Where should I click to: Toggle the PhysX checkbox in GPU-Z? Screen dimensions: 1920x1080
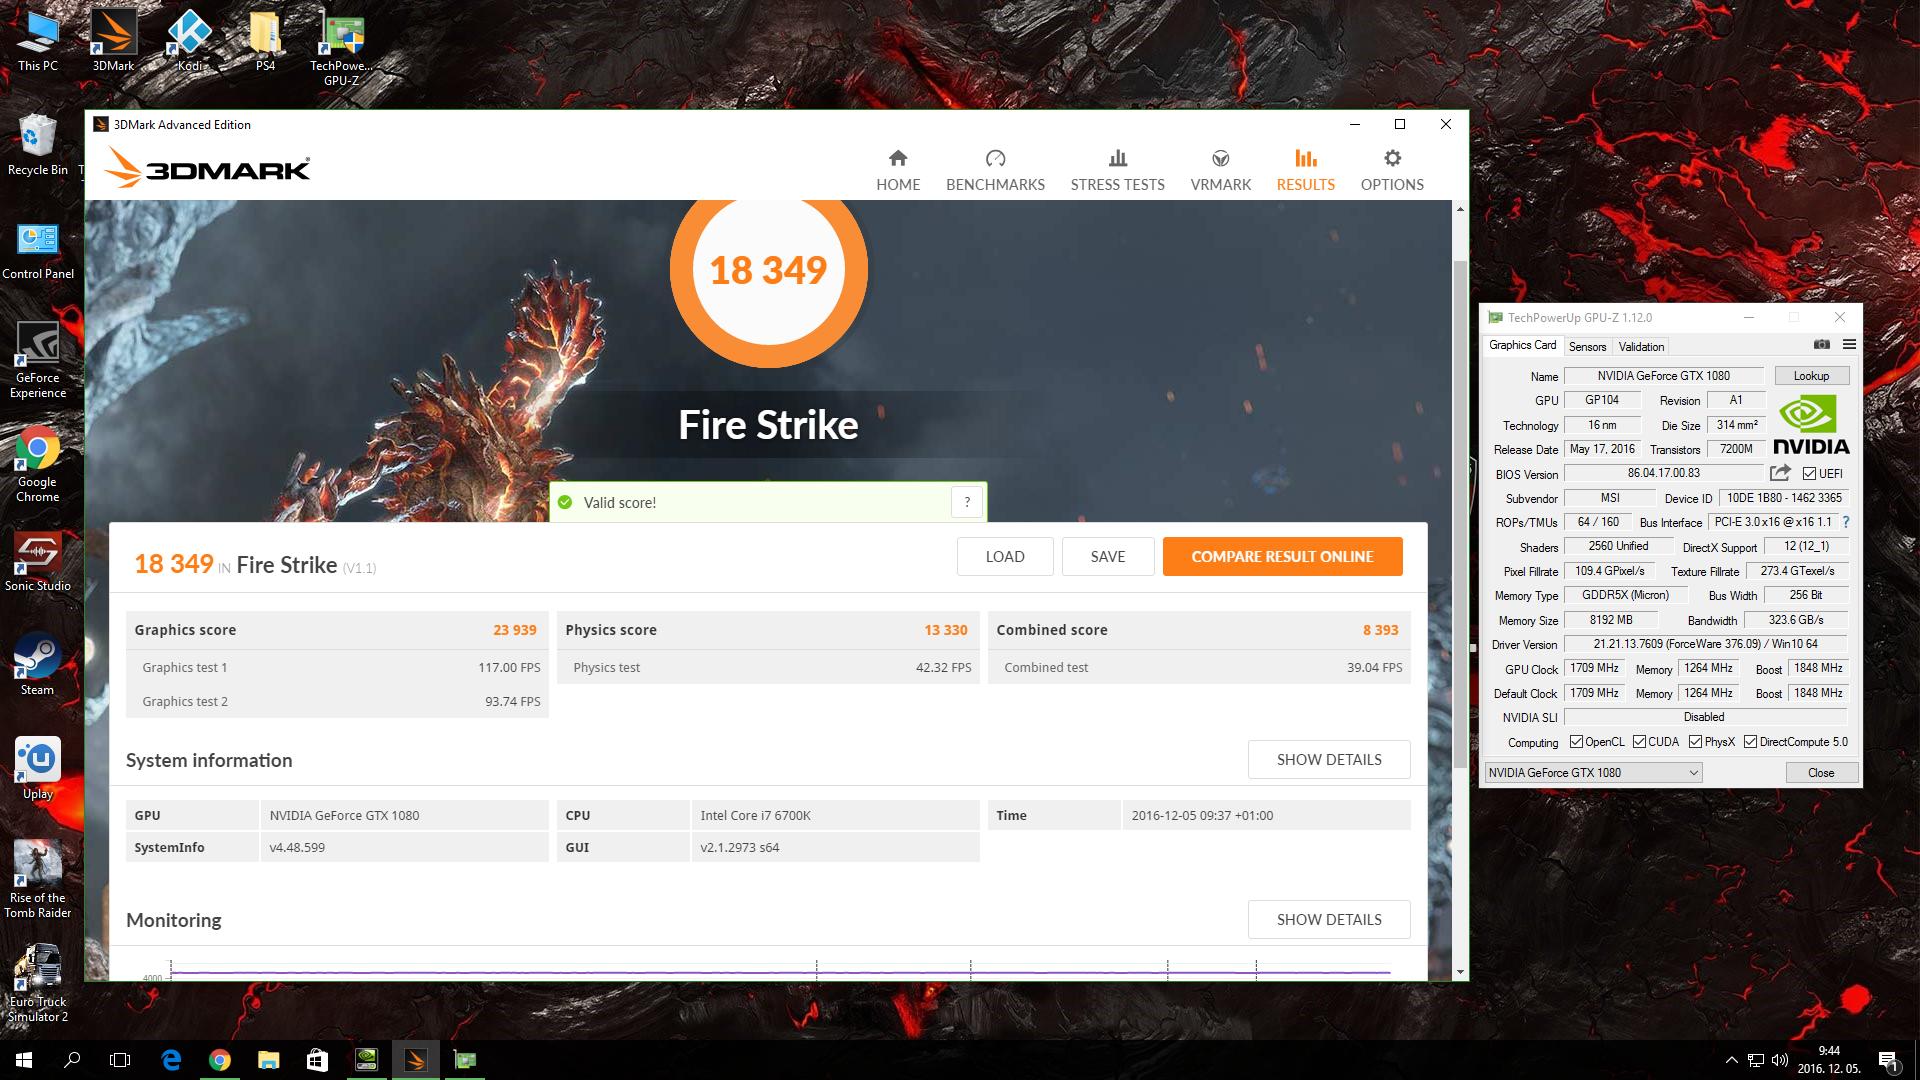[x=1695, y=741]
